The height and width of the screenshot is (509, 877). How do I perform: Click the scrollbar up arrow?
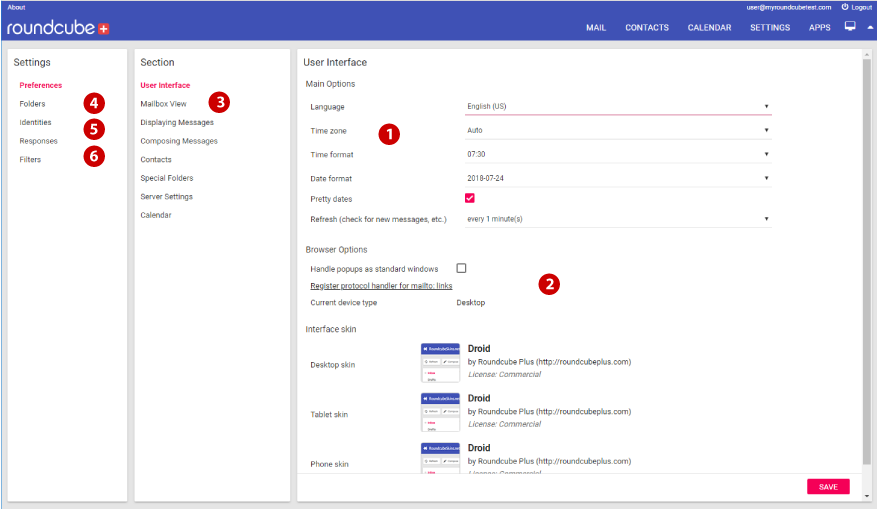pos(867,55)
